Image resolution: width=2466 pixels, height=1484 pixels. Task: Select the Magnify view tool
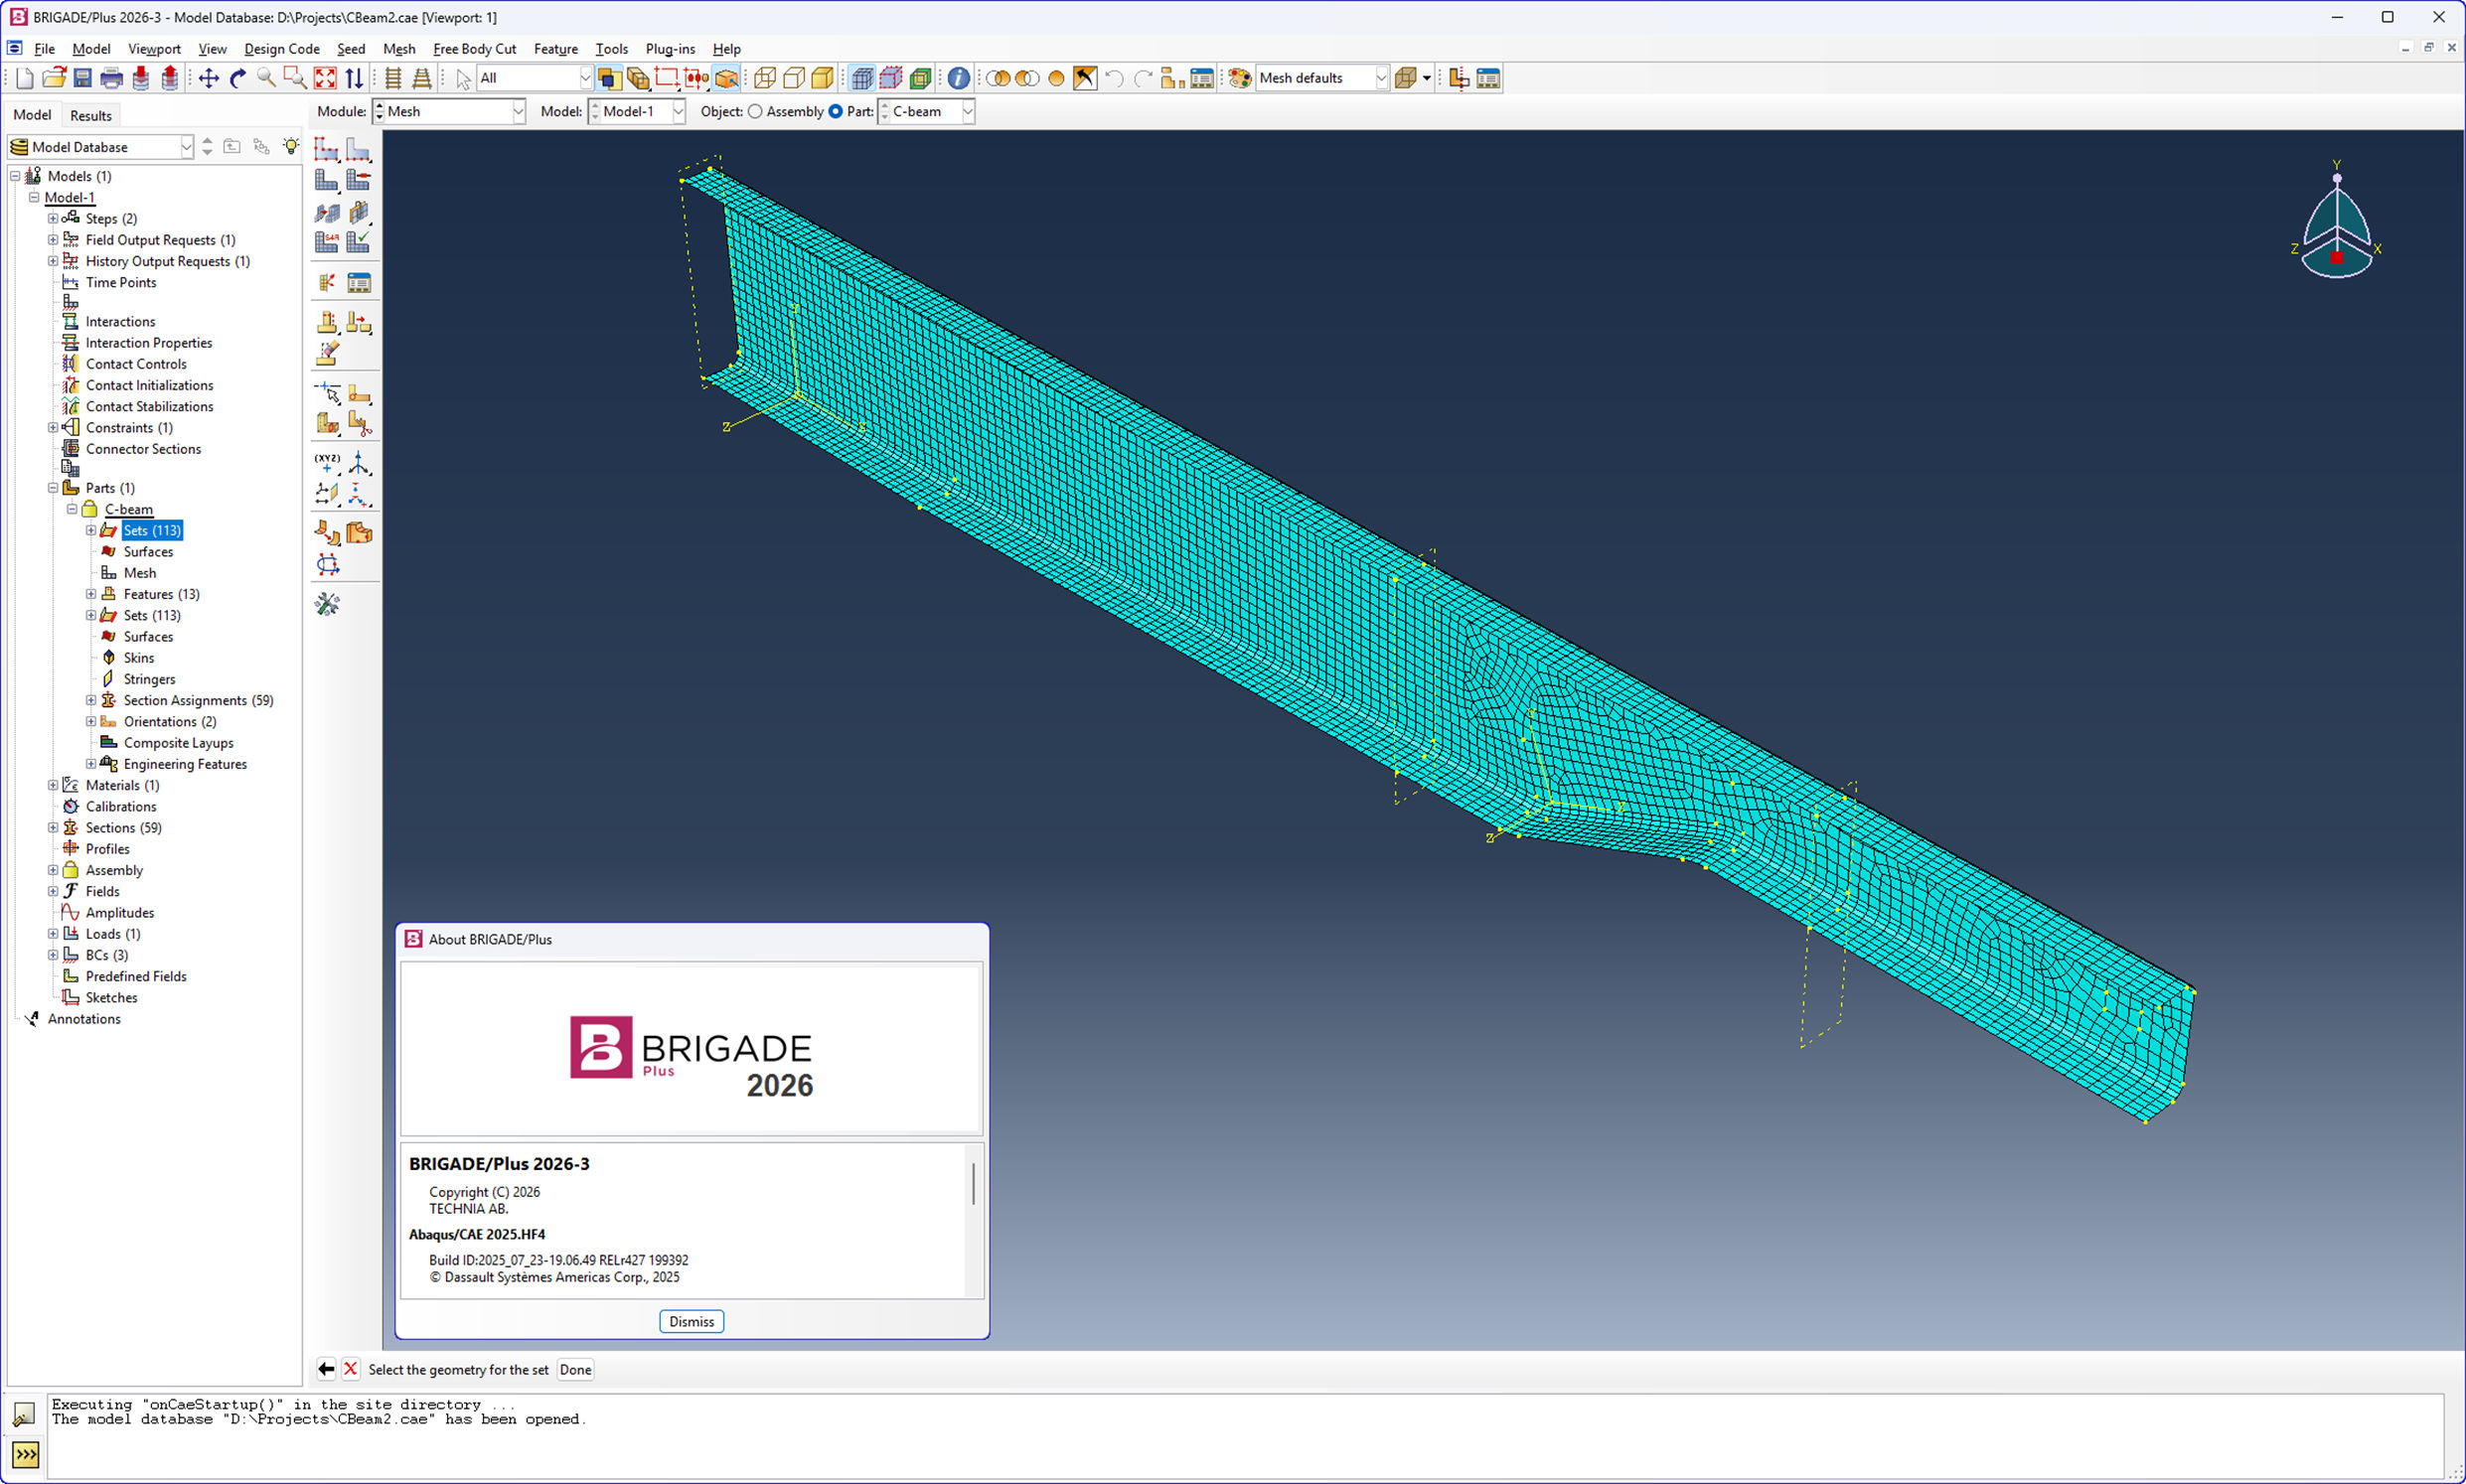click(x=266, y=78)
